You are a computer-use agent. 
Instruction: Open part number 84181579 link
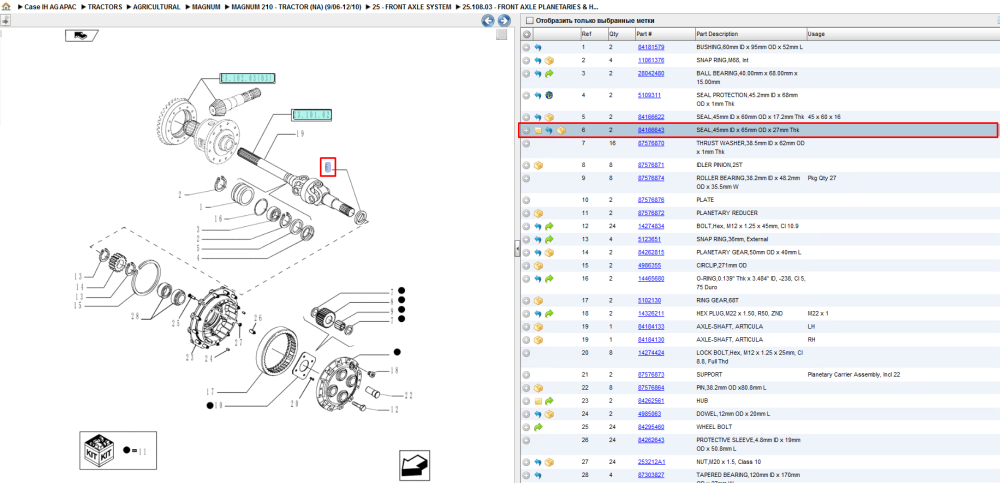pos(651,48)
